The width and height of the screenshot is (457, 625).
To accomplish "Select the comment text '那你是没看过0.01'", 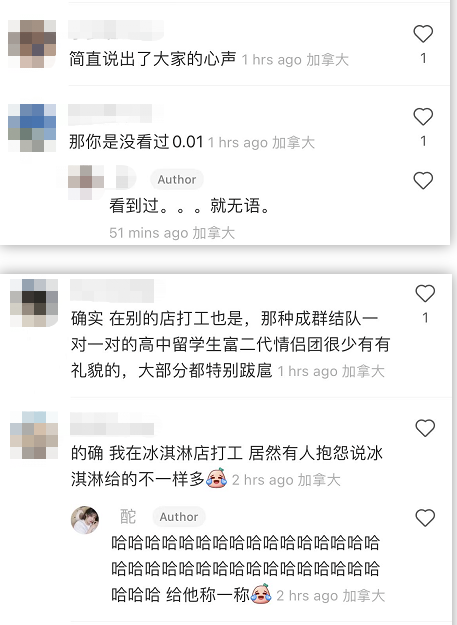I will tap(136, 142).
